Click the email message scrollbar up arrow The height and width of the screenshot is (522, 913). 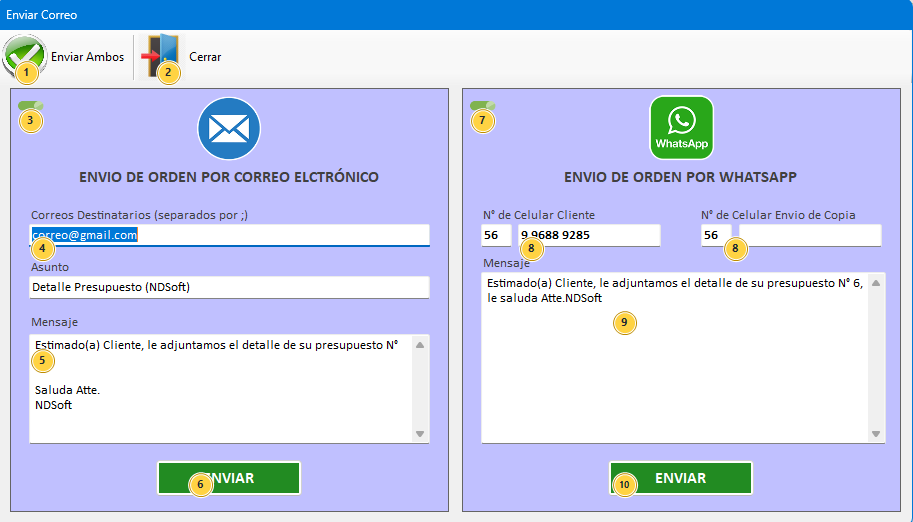click(420, 345)
